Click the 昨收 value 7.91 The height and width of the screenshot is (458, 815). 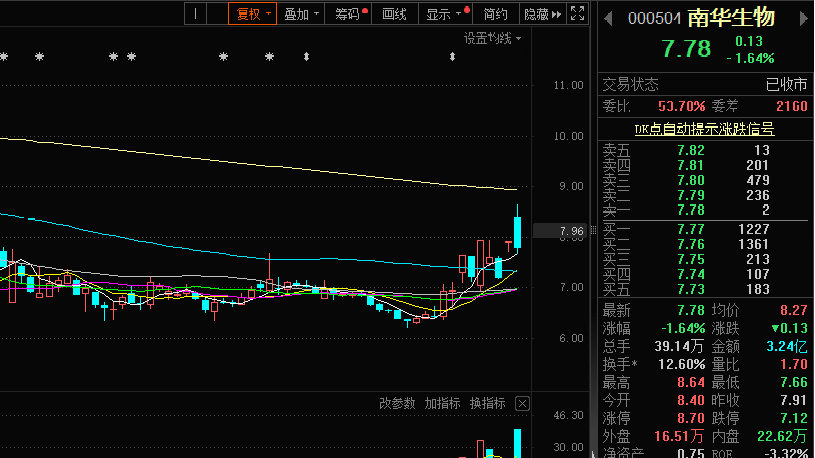(x=794, y=400)
